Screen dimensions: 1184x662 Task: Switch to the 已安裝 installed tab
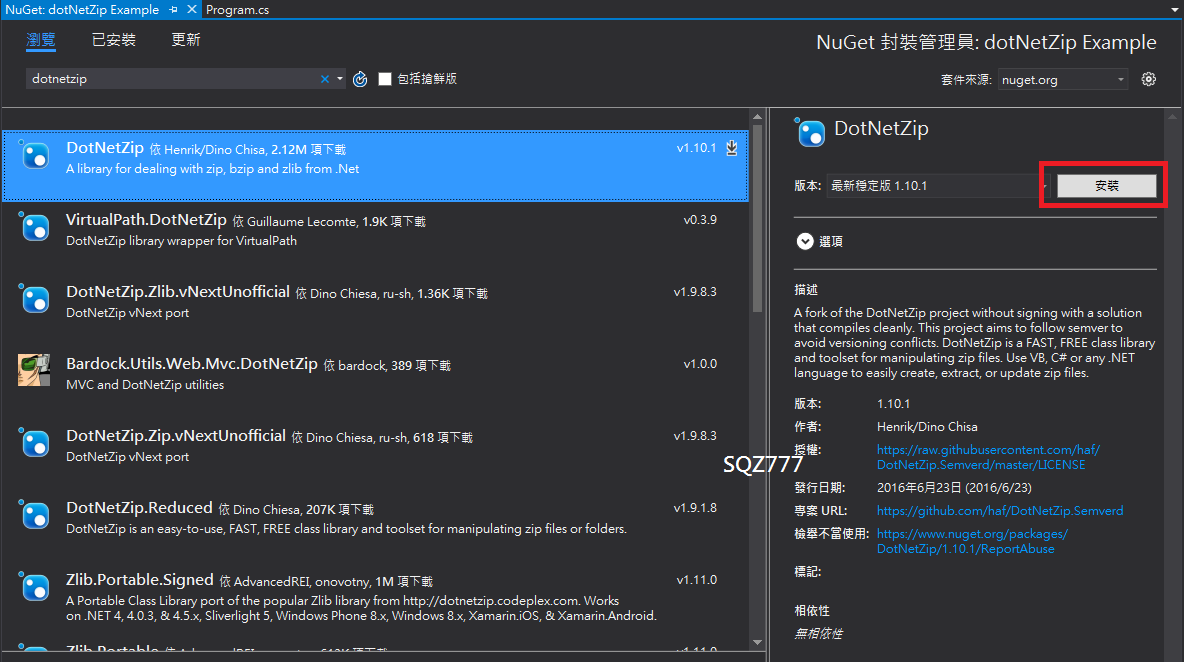tap(113, 40)
